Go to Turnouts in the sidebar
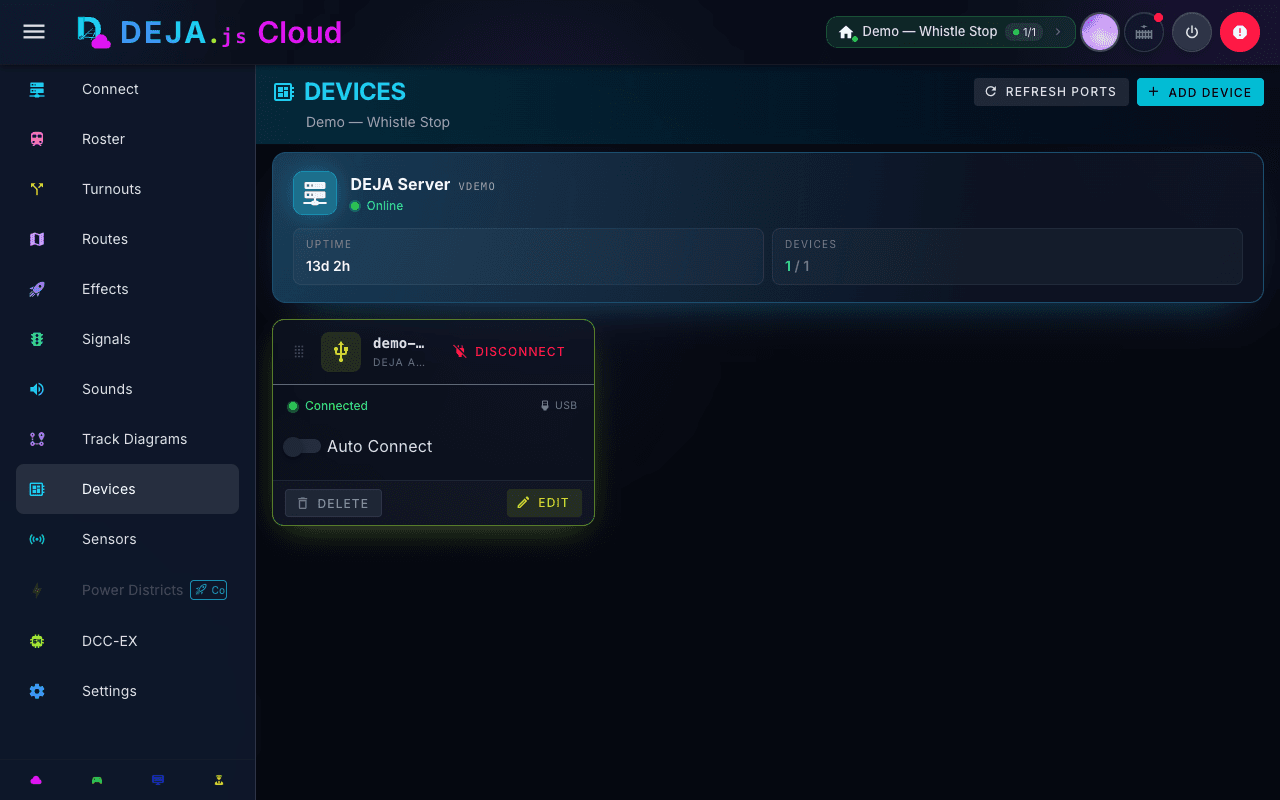The height and width of the screenshot is (800, 1280). point(127,189)
